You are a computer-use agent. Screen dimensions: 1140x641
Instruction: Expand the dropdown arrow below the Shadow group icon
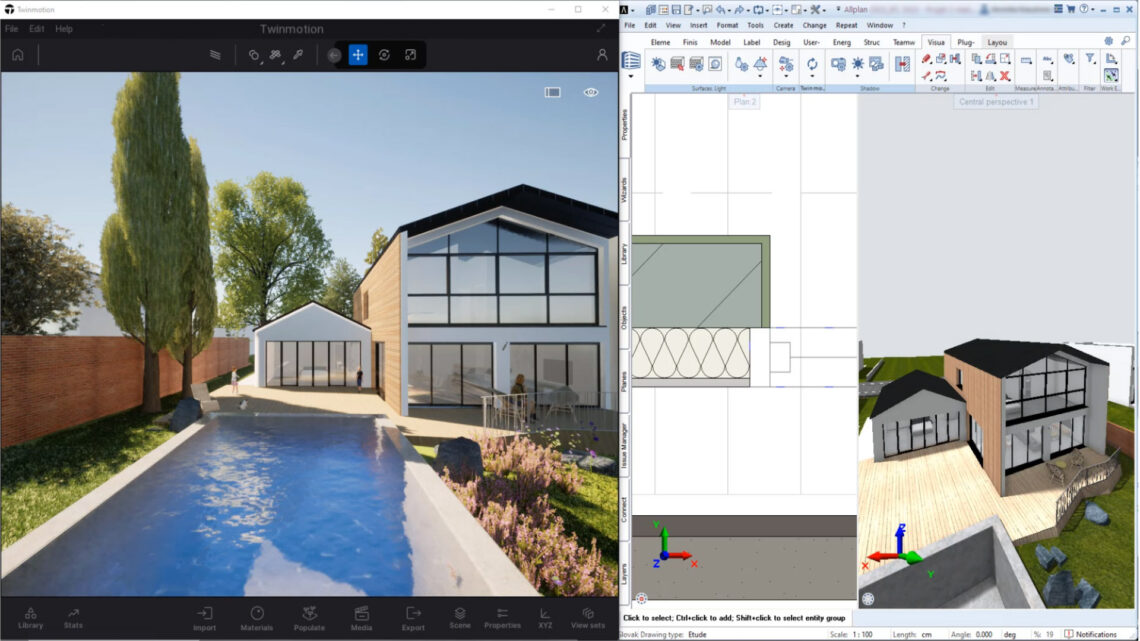coord(857,76)
